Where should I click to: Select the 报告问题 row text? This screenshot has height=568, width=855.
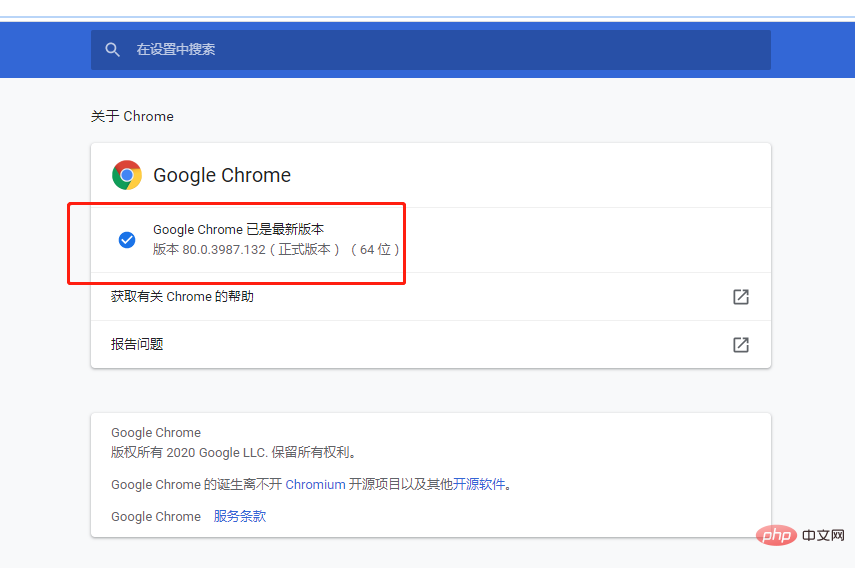[137, 345]
